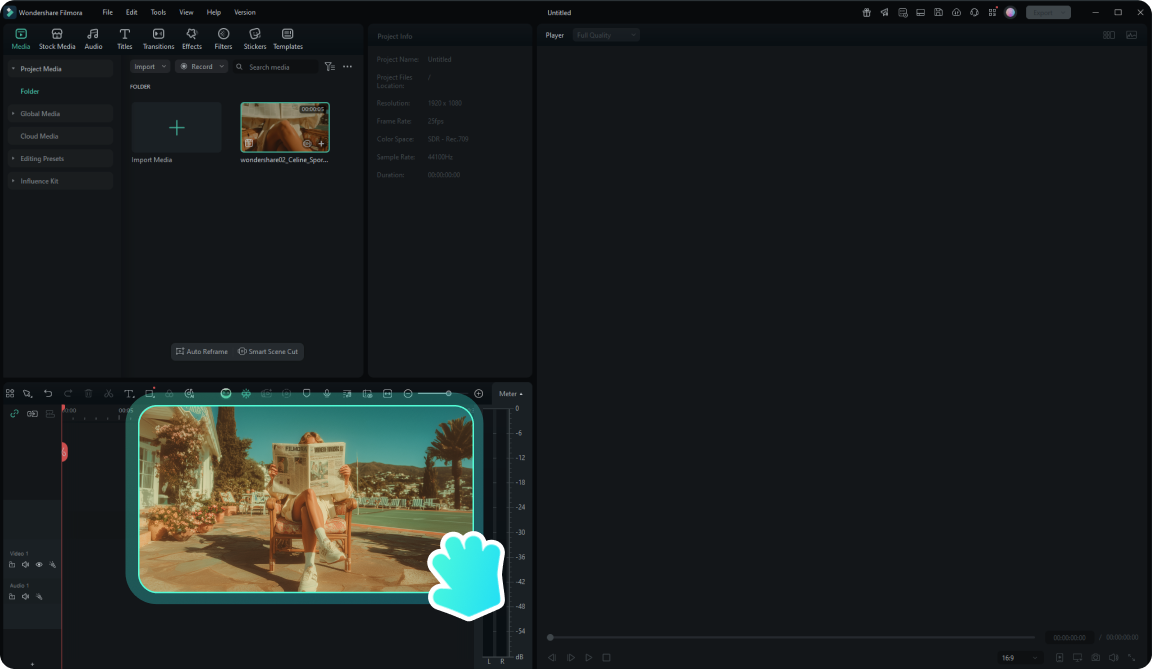Open the Player quality dropdown
Screen dimensions: 1152x669
(606, 35)
